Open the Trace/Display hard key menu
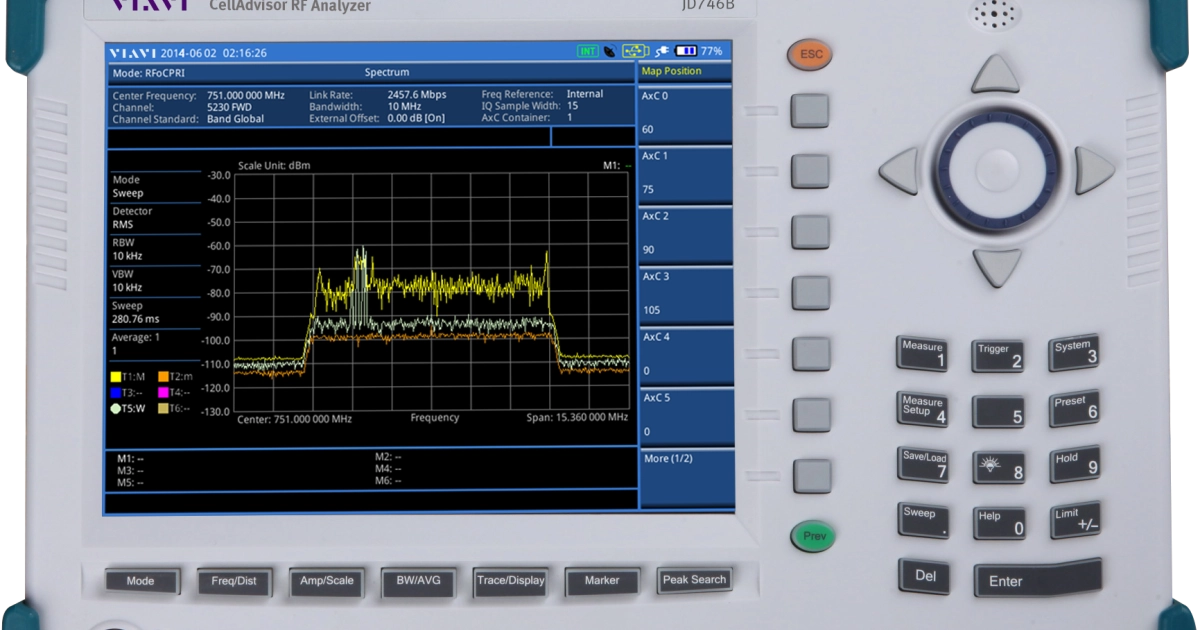 click(510, 581)
